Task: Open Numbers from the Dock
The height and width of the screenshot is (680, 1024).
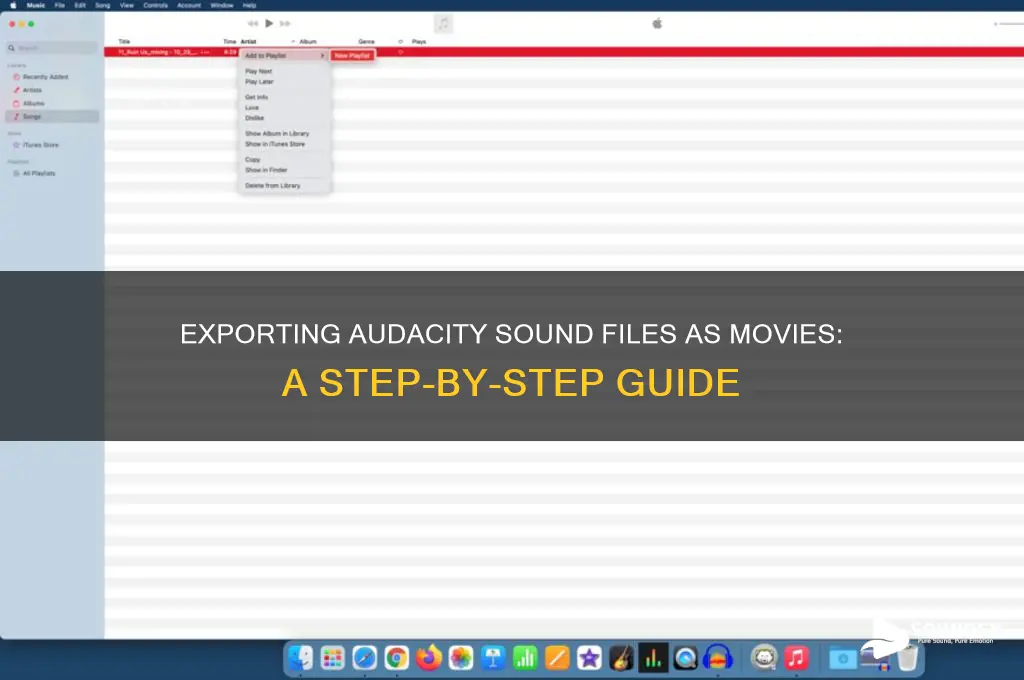Action: pos(525,658)
